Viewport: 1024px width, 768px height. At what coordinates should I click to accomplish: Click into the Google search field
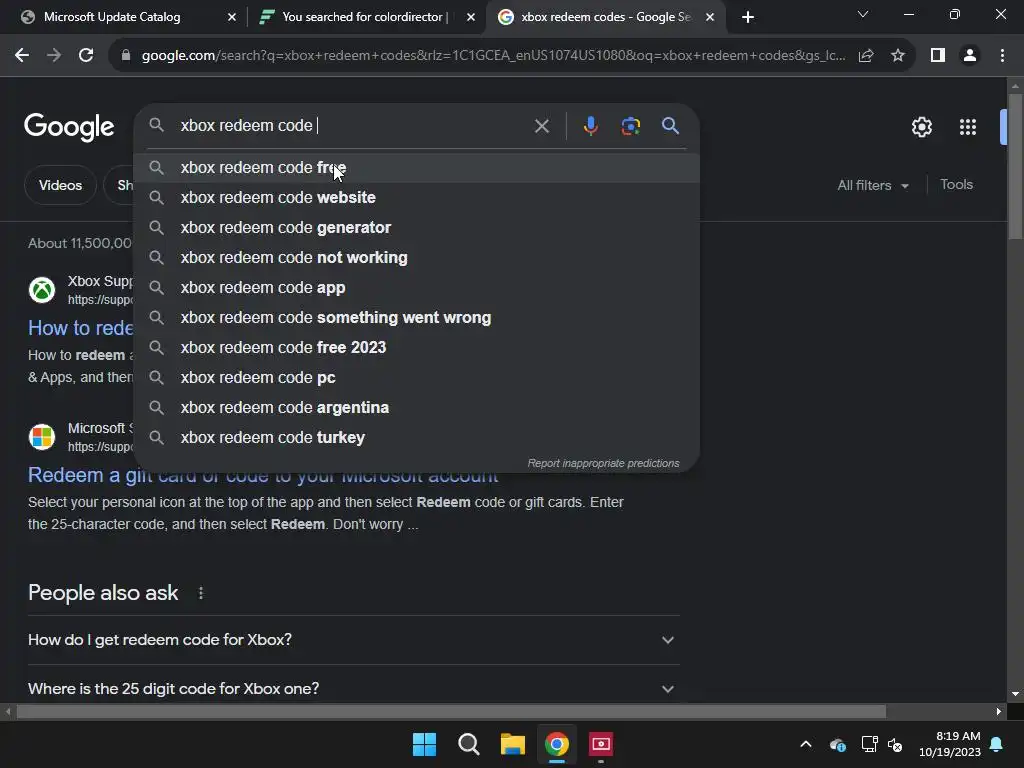[353, 125]
